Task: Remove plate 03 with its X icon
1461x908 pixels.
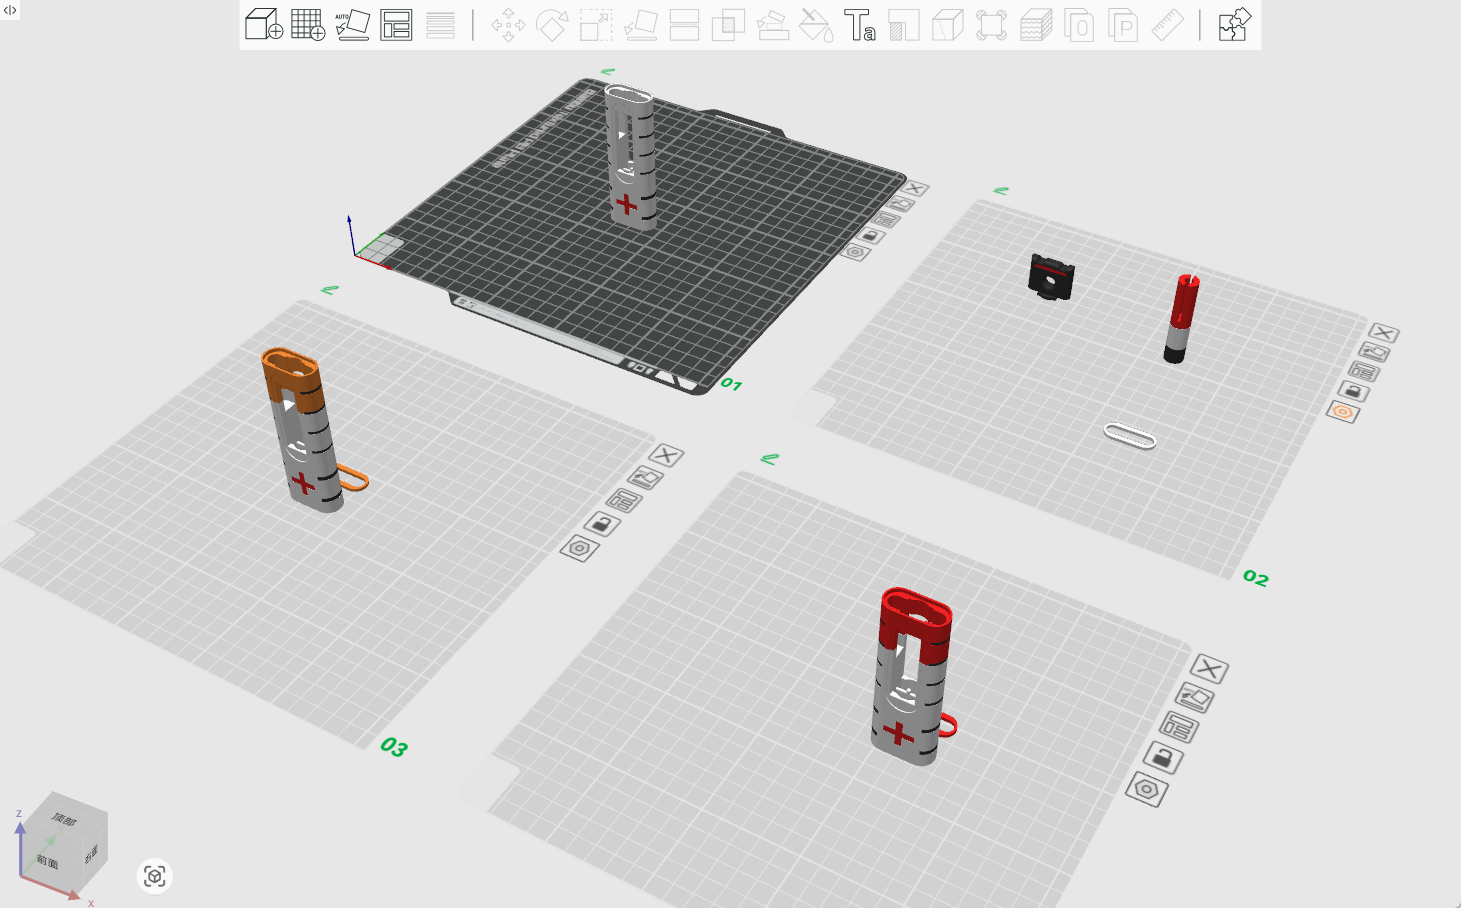Action: [665, 456]
